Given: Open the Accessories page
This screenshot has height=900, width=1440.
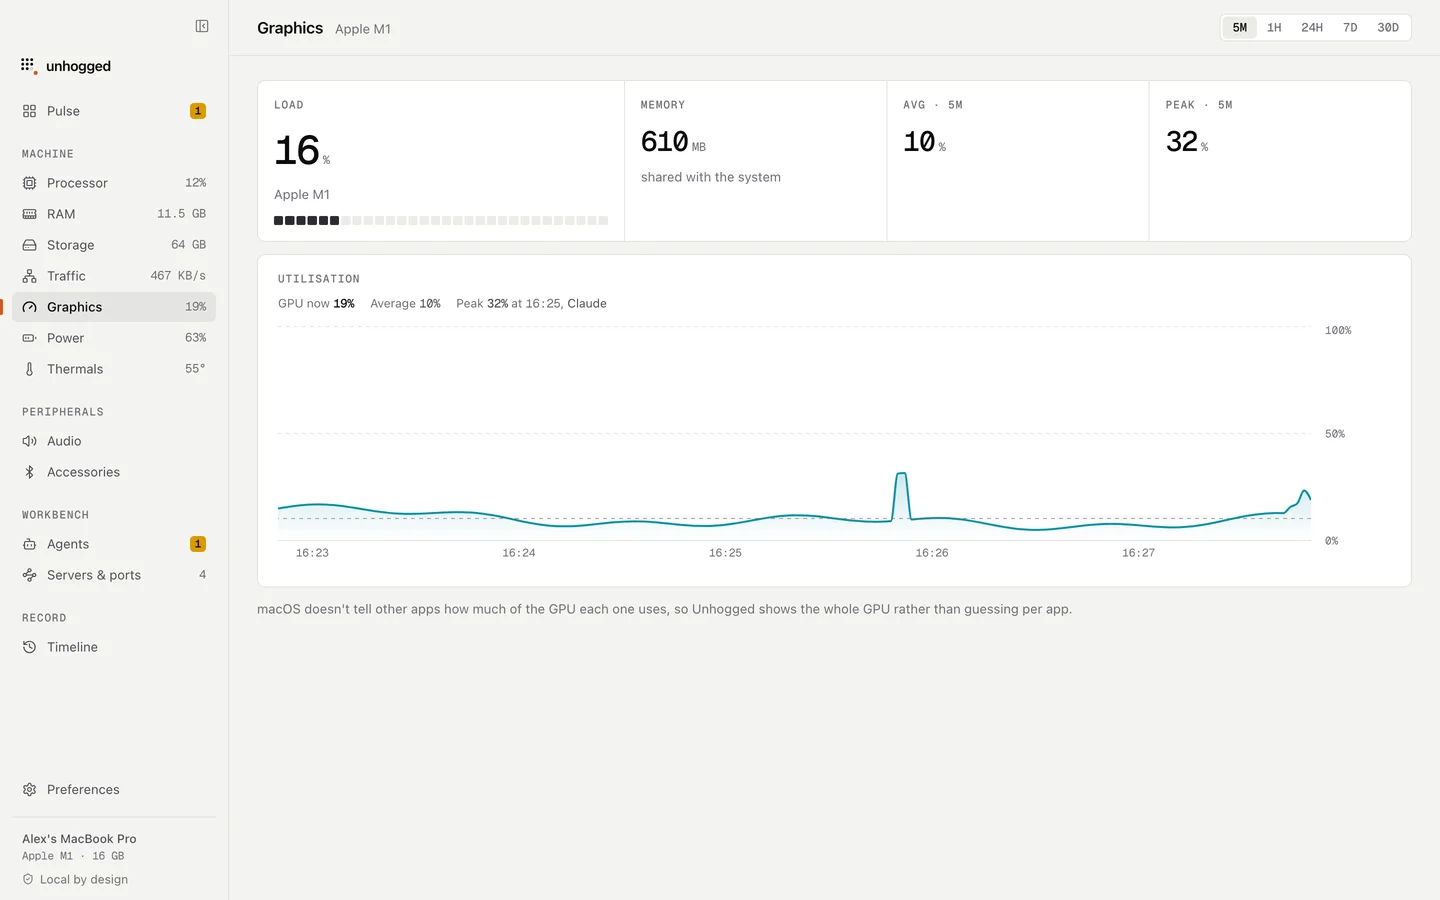Looking at the screenshot, I should click(x=114, y=472).
